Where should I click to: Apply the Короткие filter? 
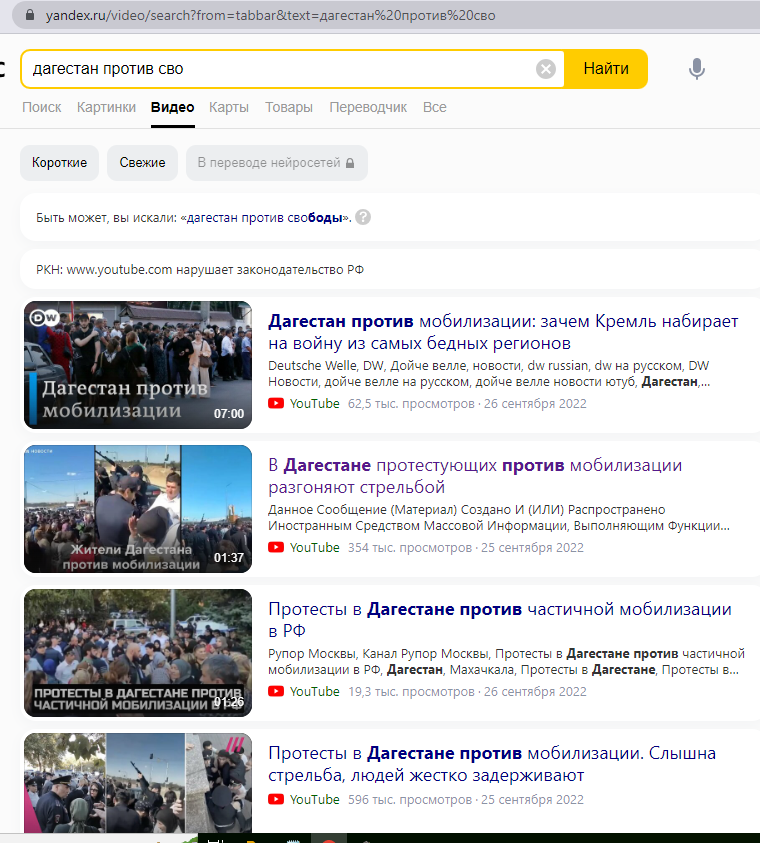click(x=60, y=163)
